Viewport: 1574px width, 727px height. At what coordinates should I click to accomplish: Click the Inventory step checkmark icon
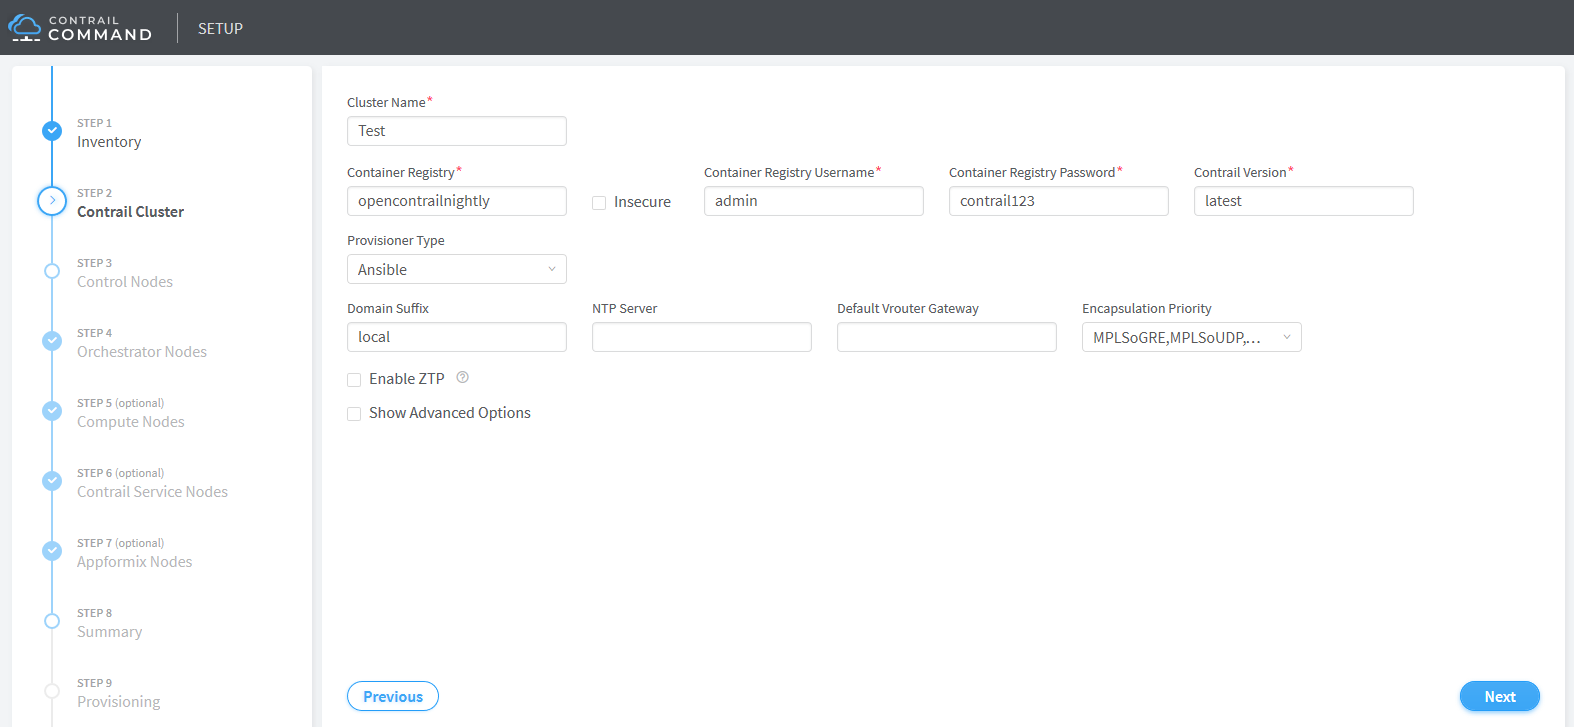click(x=52, y=131)
